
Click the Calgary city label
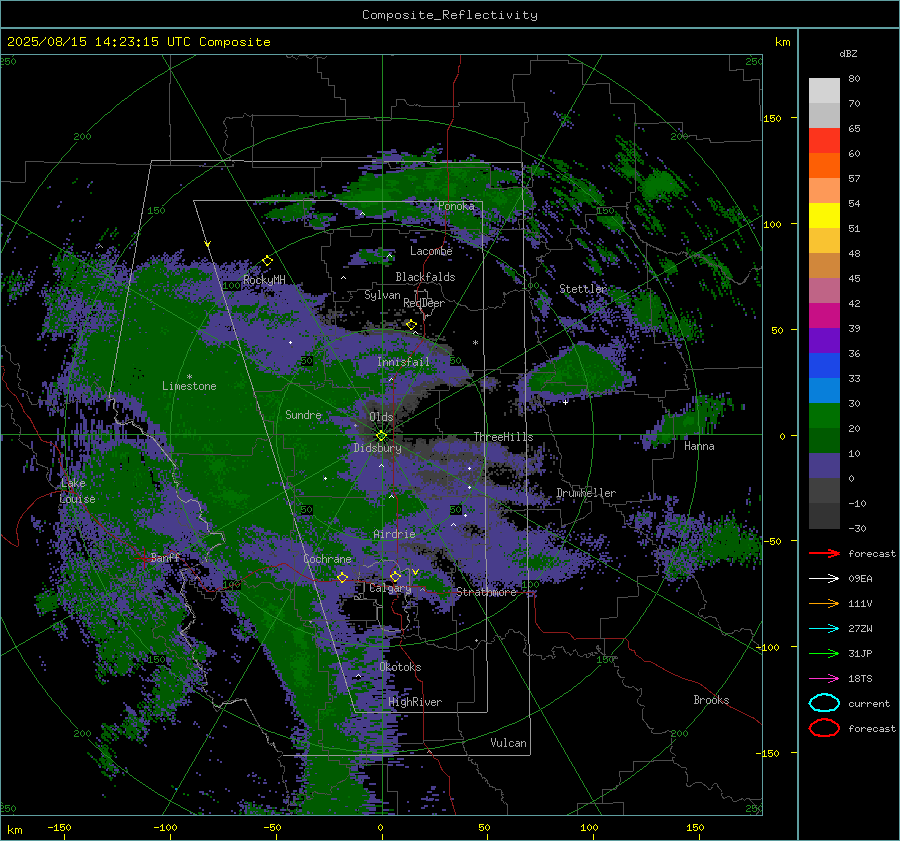tap(390, 588)
